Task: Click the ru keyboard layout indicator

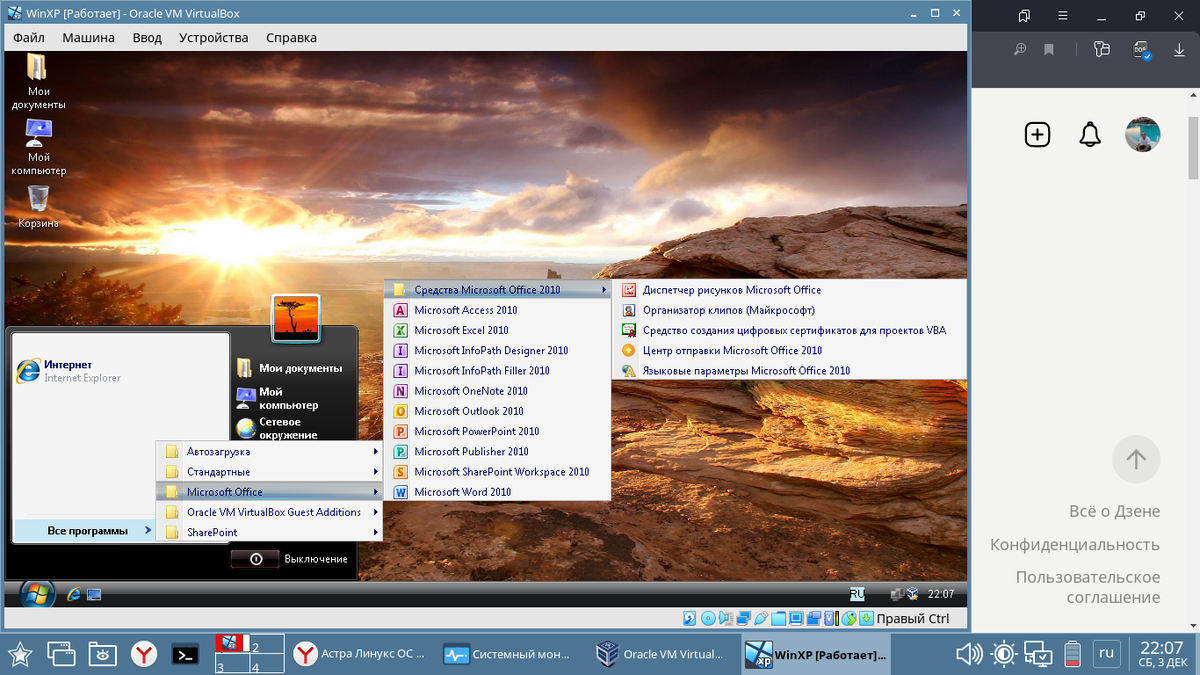Action: click(x=1106, y=654)
